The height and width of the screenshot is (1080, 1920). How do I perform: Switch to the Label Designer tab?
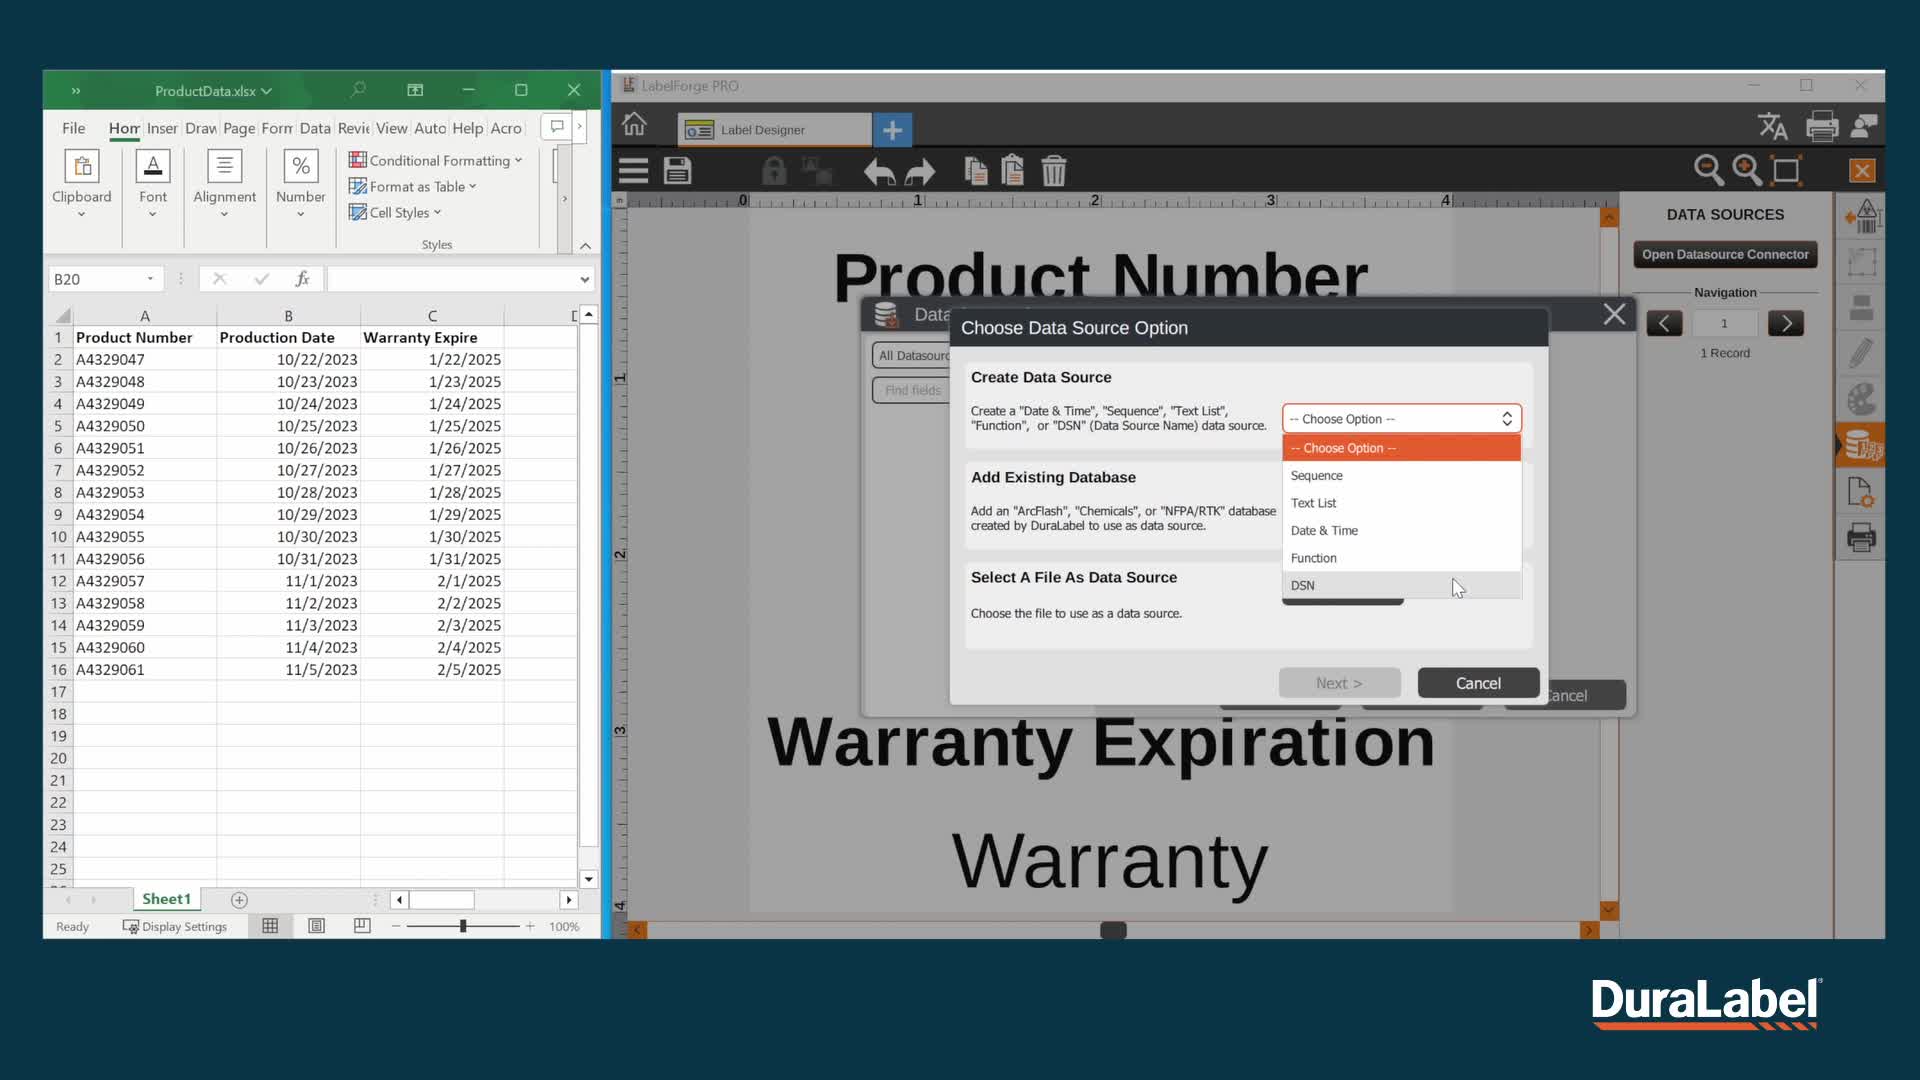click(x=775, y=130)
